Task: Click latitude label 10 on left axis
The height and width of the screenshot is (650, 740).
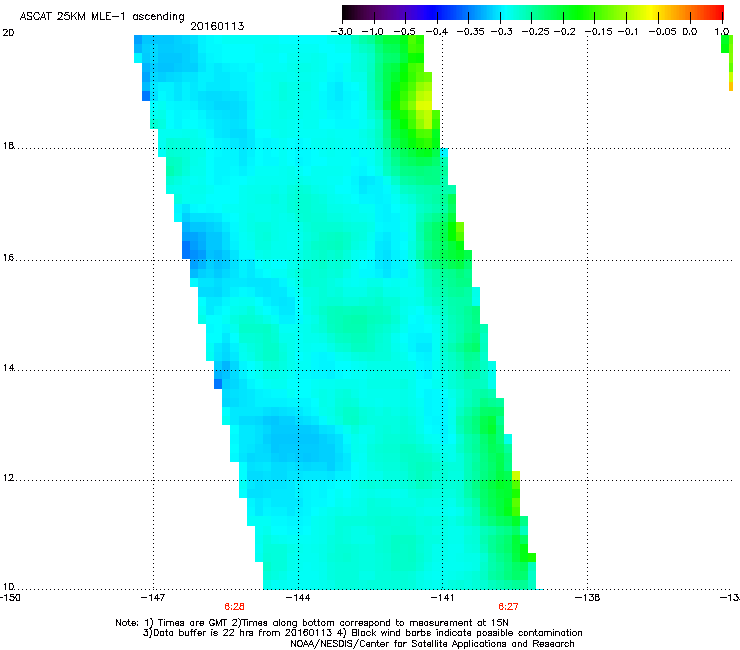Action: 8,587
